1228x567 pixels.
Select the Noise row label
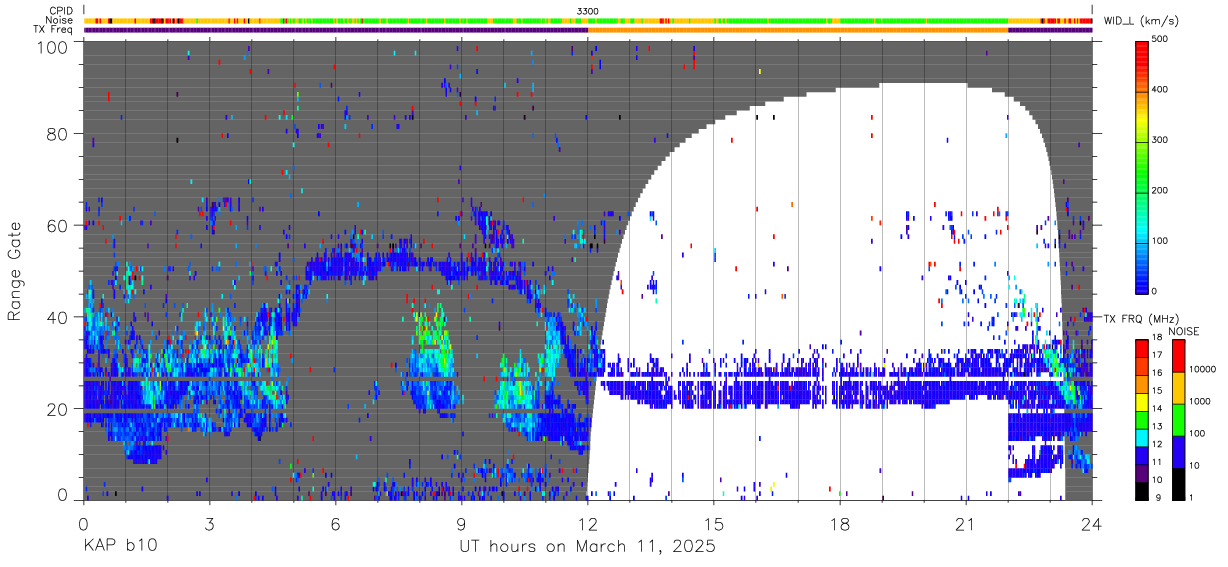point(59,20)
